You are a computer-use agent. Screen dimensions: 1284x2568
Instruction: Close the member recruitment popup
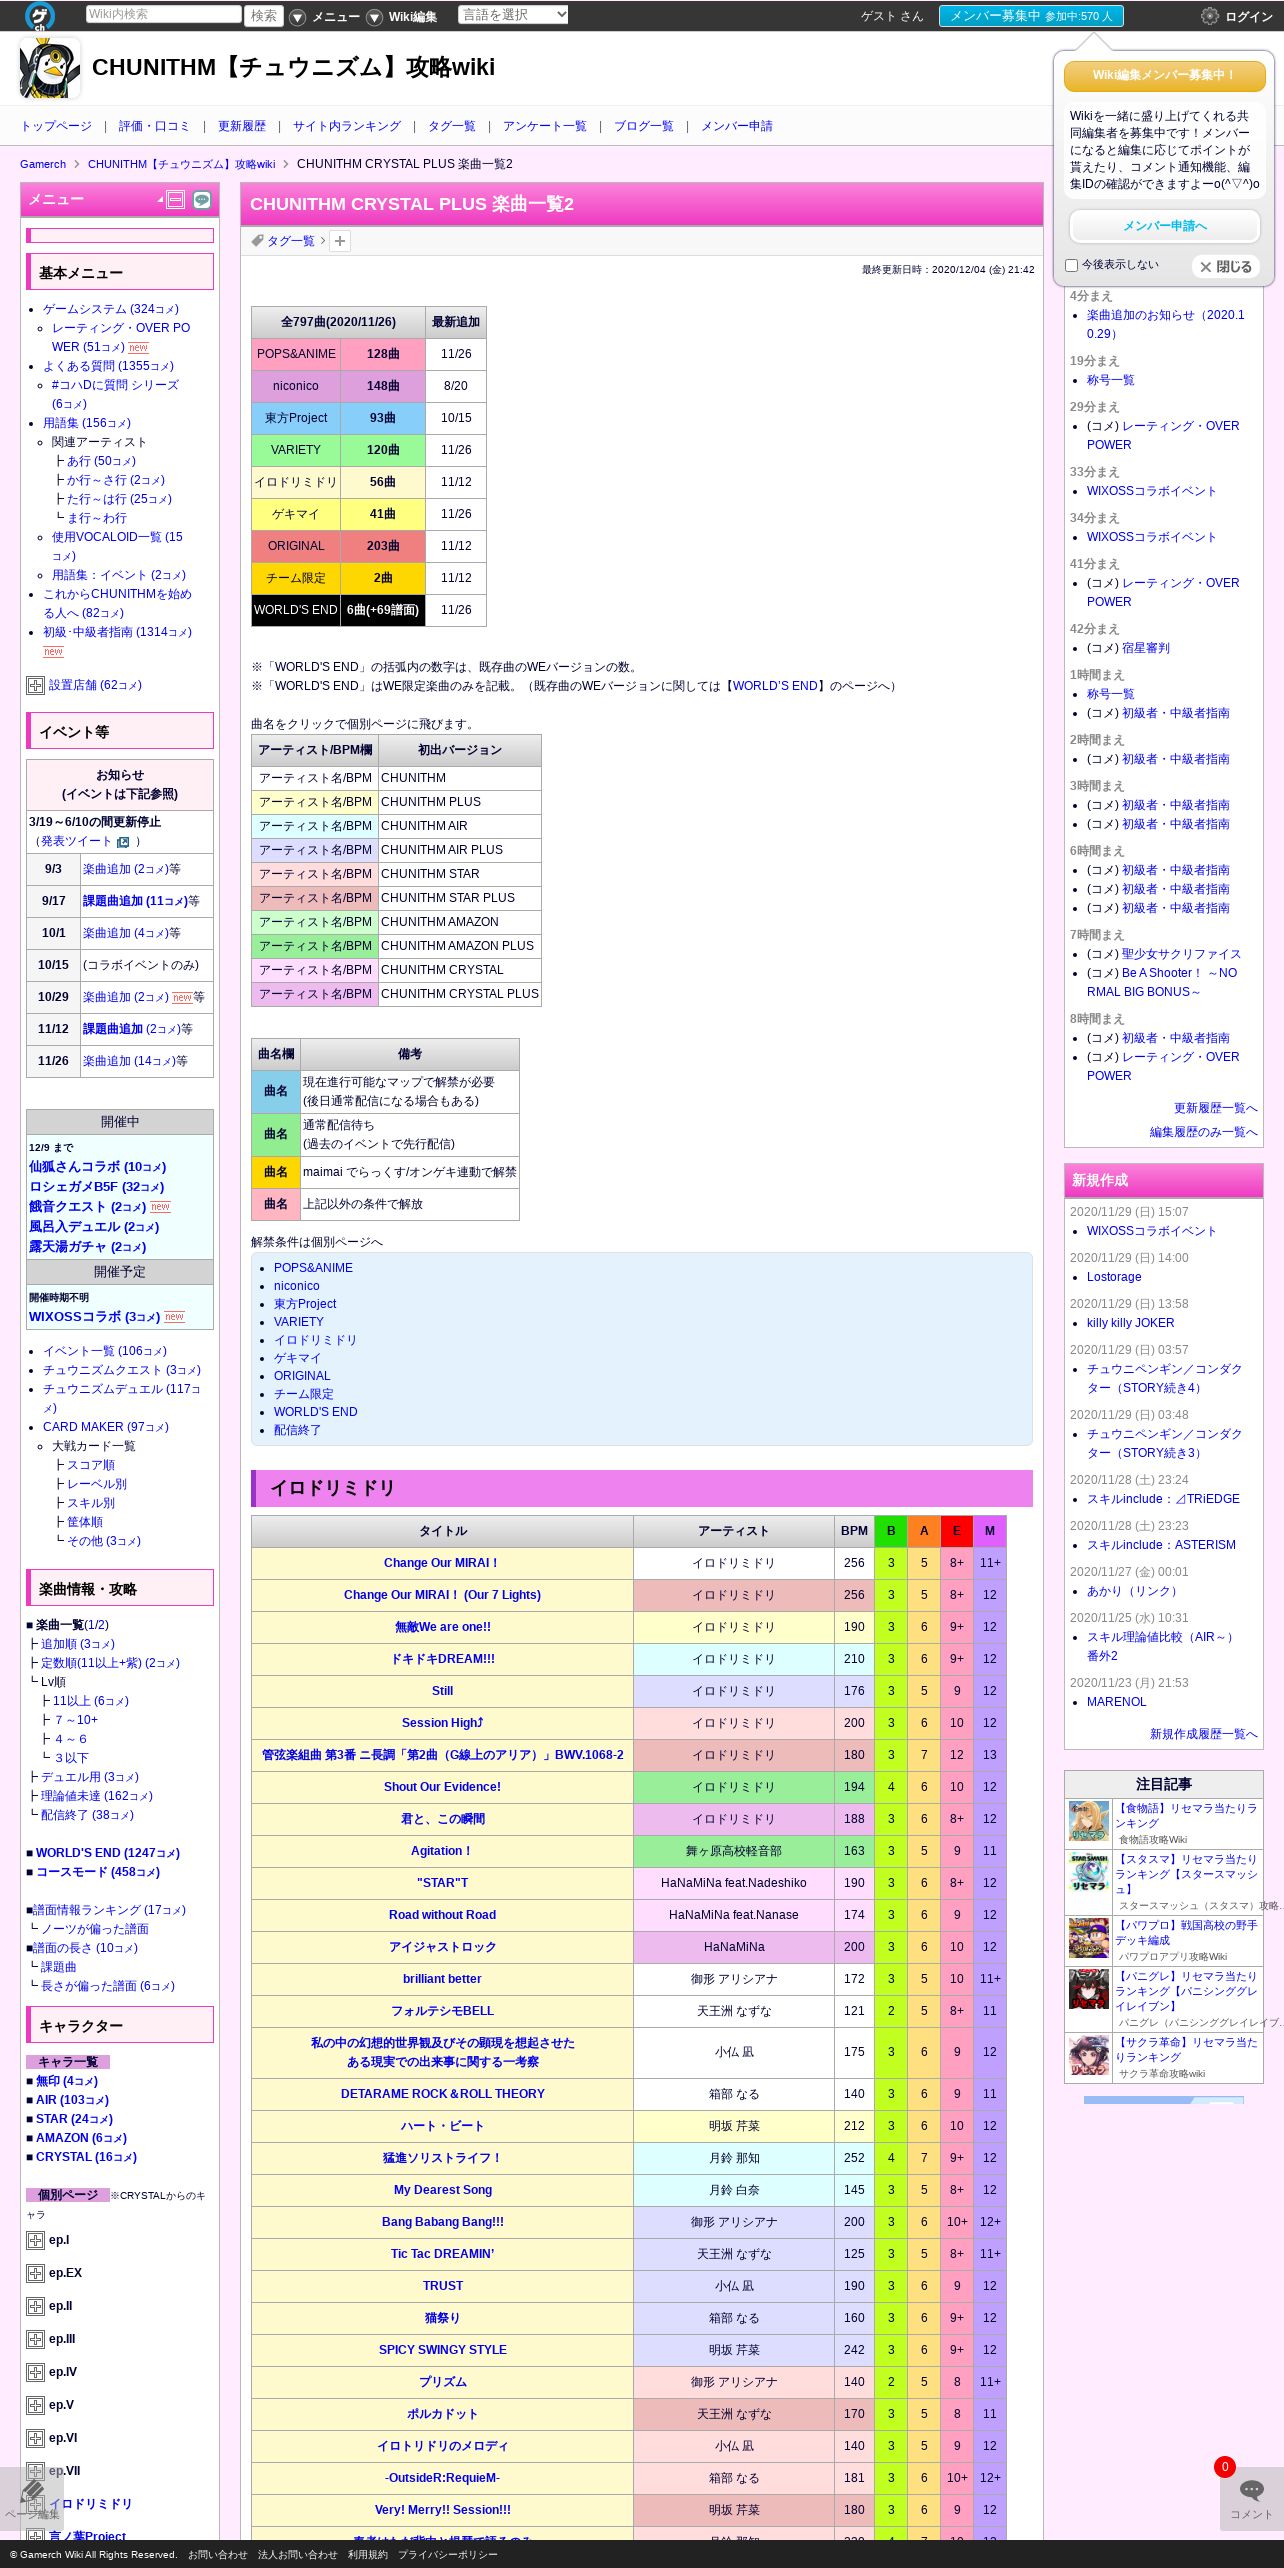[1225, 267]
